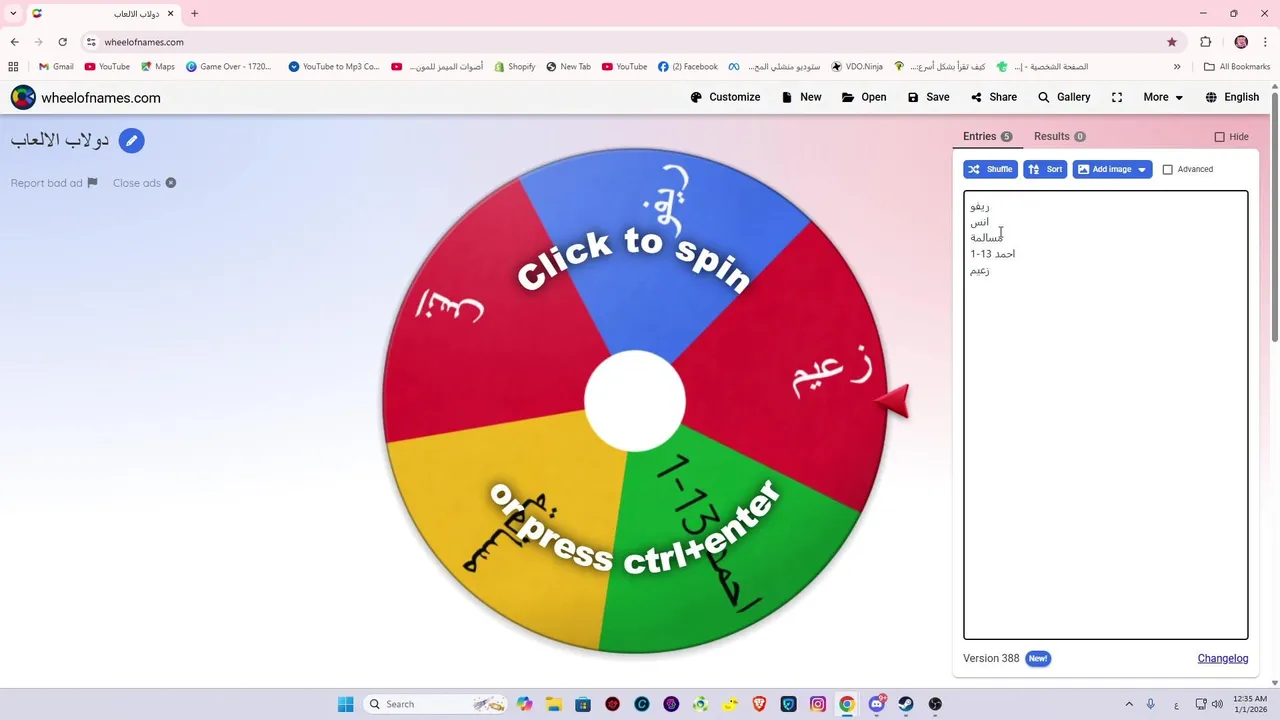Open the Customize wheel settings
1280x720 pixels.
(725, 97)
